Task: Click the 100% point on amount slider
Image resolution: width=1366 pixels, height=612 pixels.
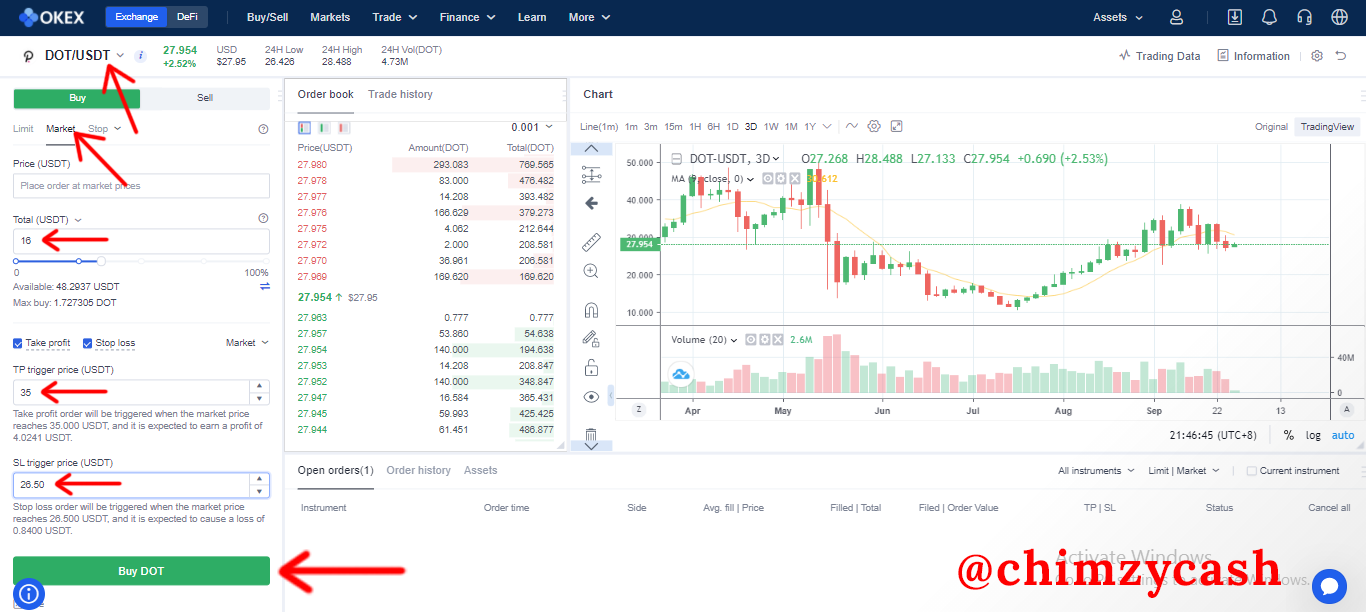Action: (x=266, y=261)
